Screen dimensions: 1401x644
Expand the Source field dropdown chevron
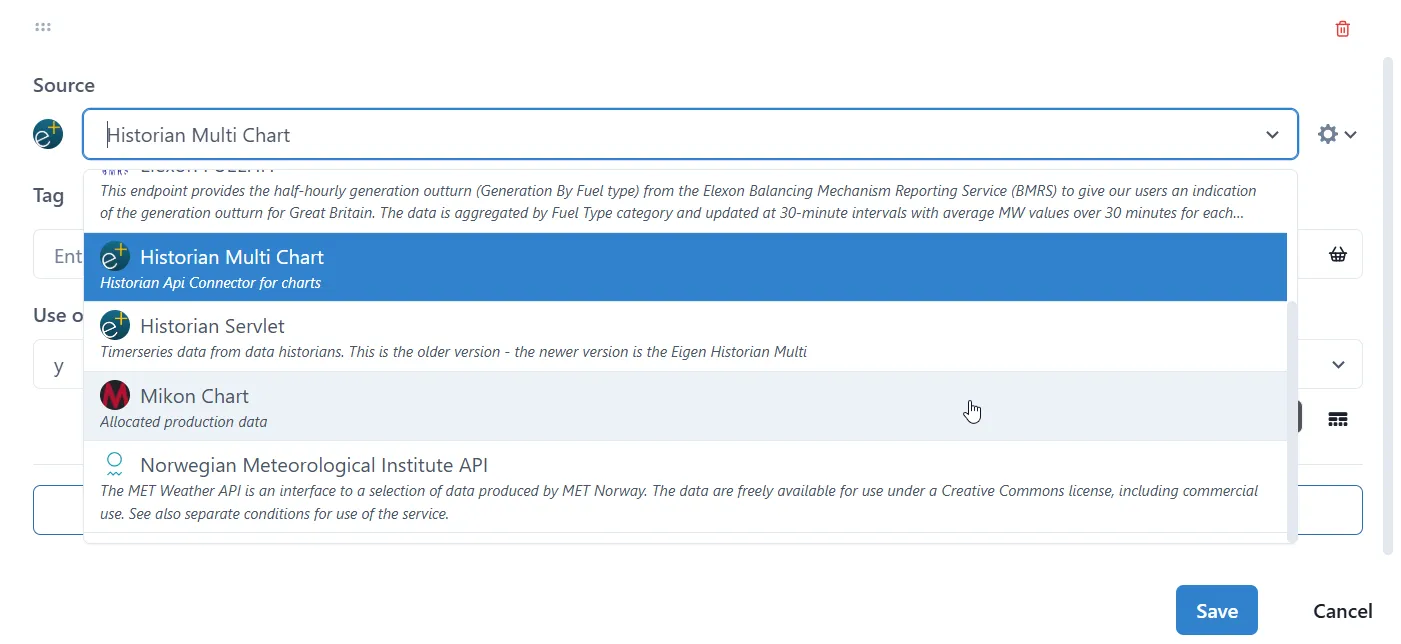click(x=1272, y=133)
